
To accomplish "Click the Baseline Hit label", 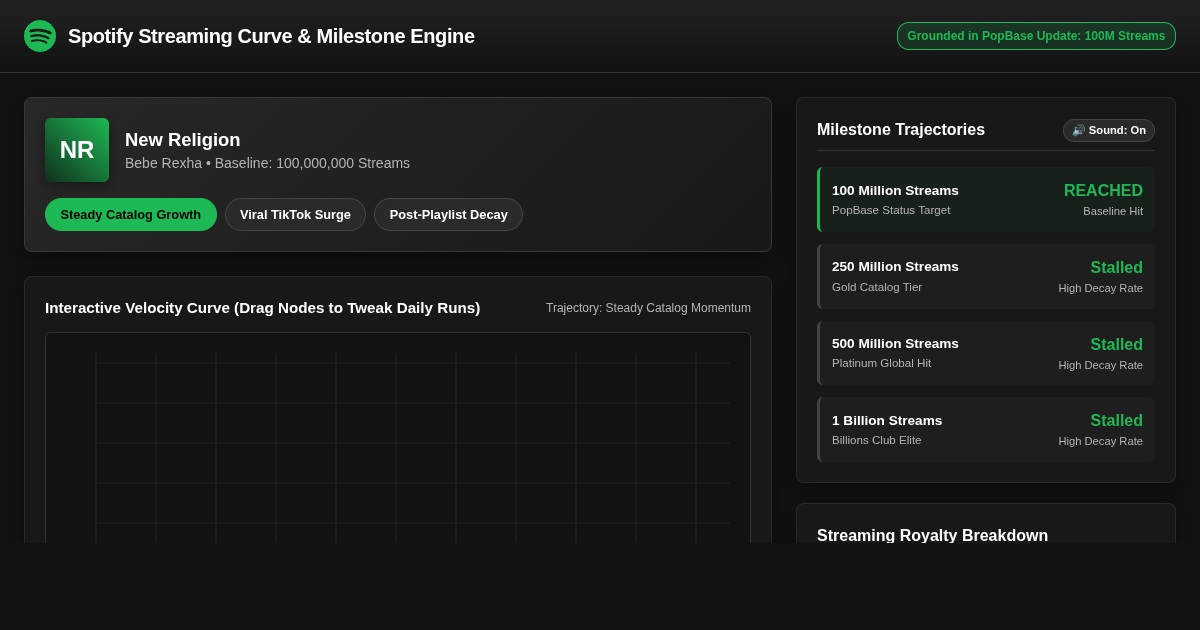I will point(1113,211).
